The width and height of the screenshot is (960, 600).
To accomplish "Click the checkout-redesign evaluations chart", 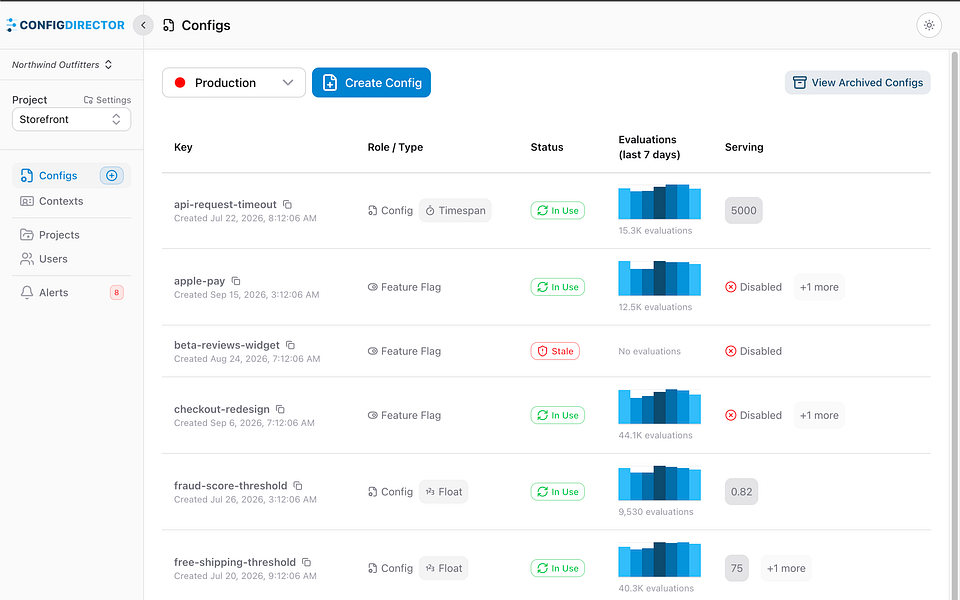I will 659,406.
